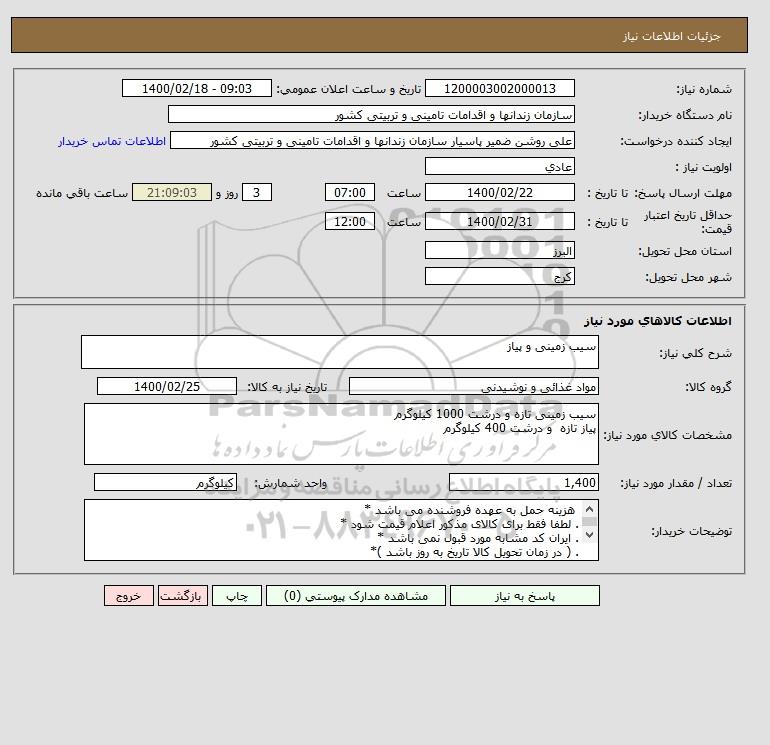Viewport: 770px width, 745px height.
Task: Click buyer organization name field
Action: [x=371, y=114]
